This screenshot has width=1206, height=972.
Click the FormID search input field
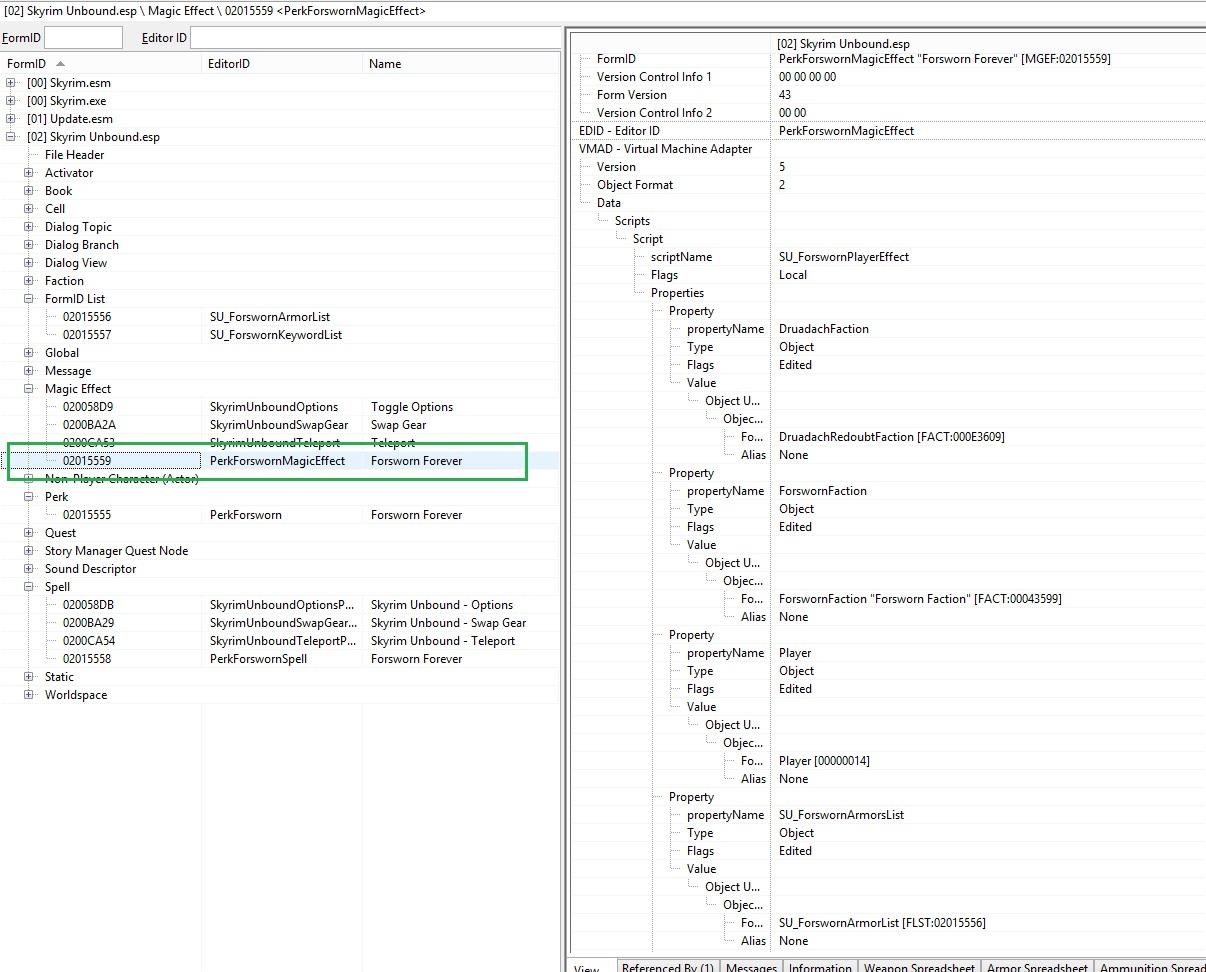pyautogui.click(x=83, y=37)
